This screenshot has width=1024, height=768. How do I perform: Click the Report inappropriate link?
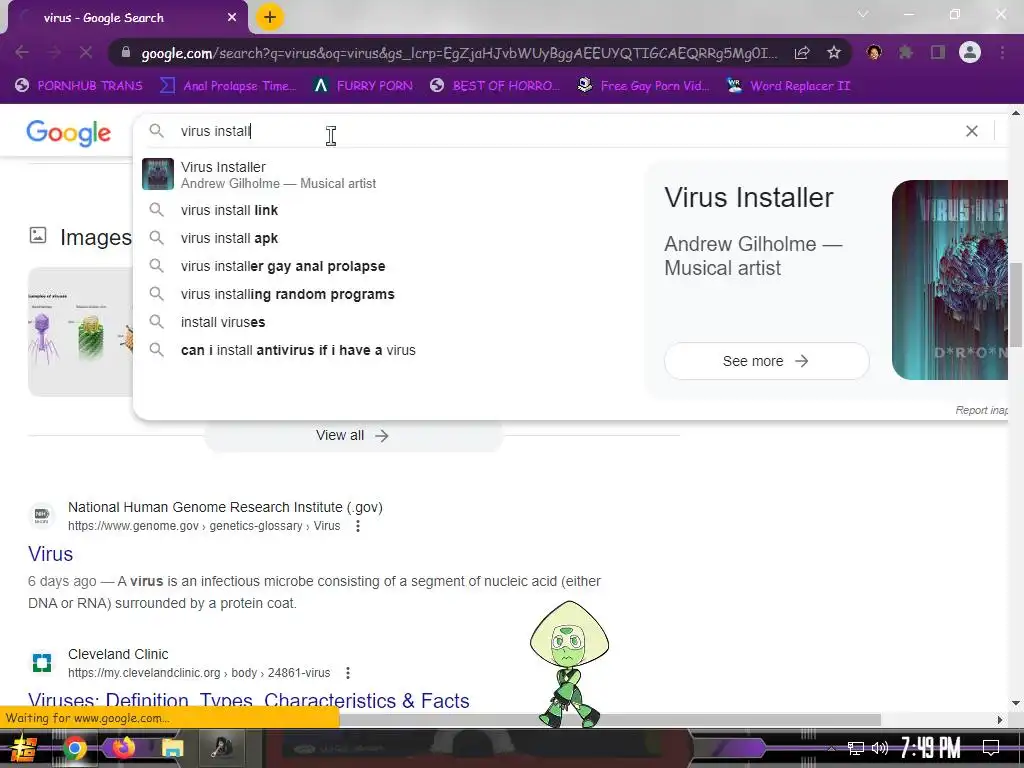[981, 410]
